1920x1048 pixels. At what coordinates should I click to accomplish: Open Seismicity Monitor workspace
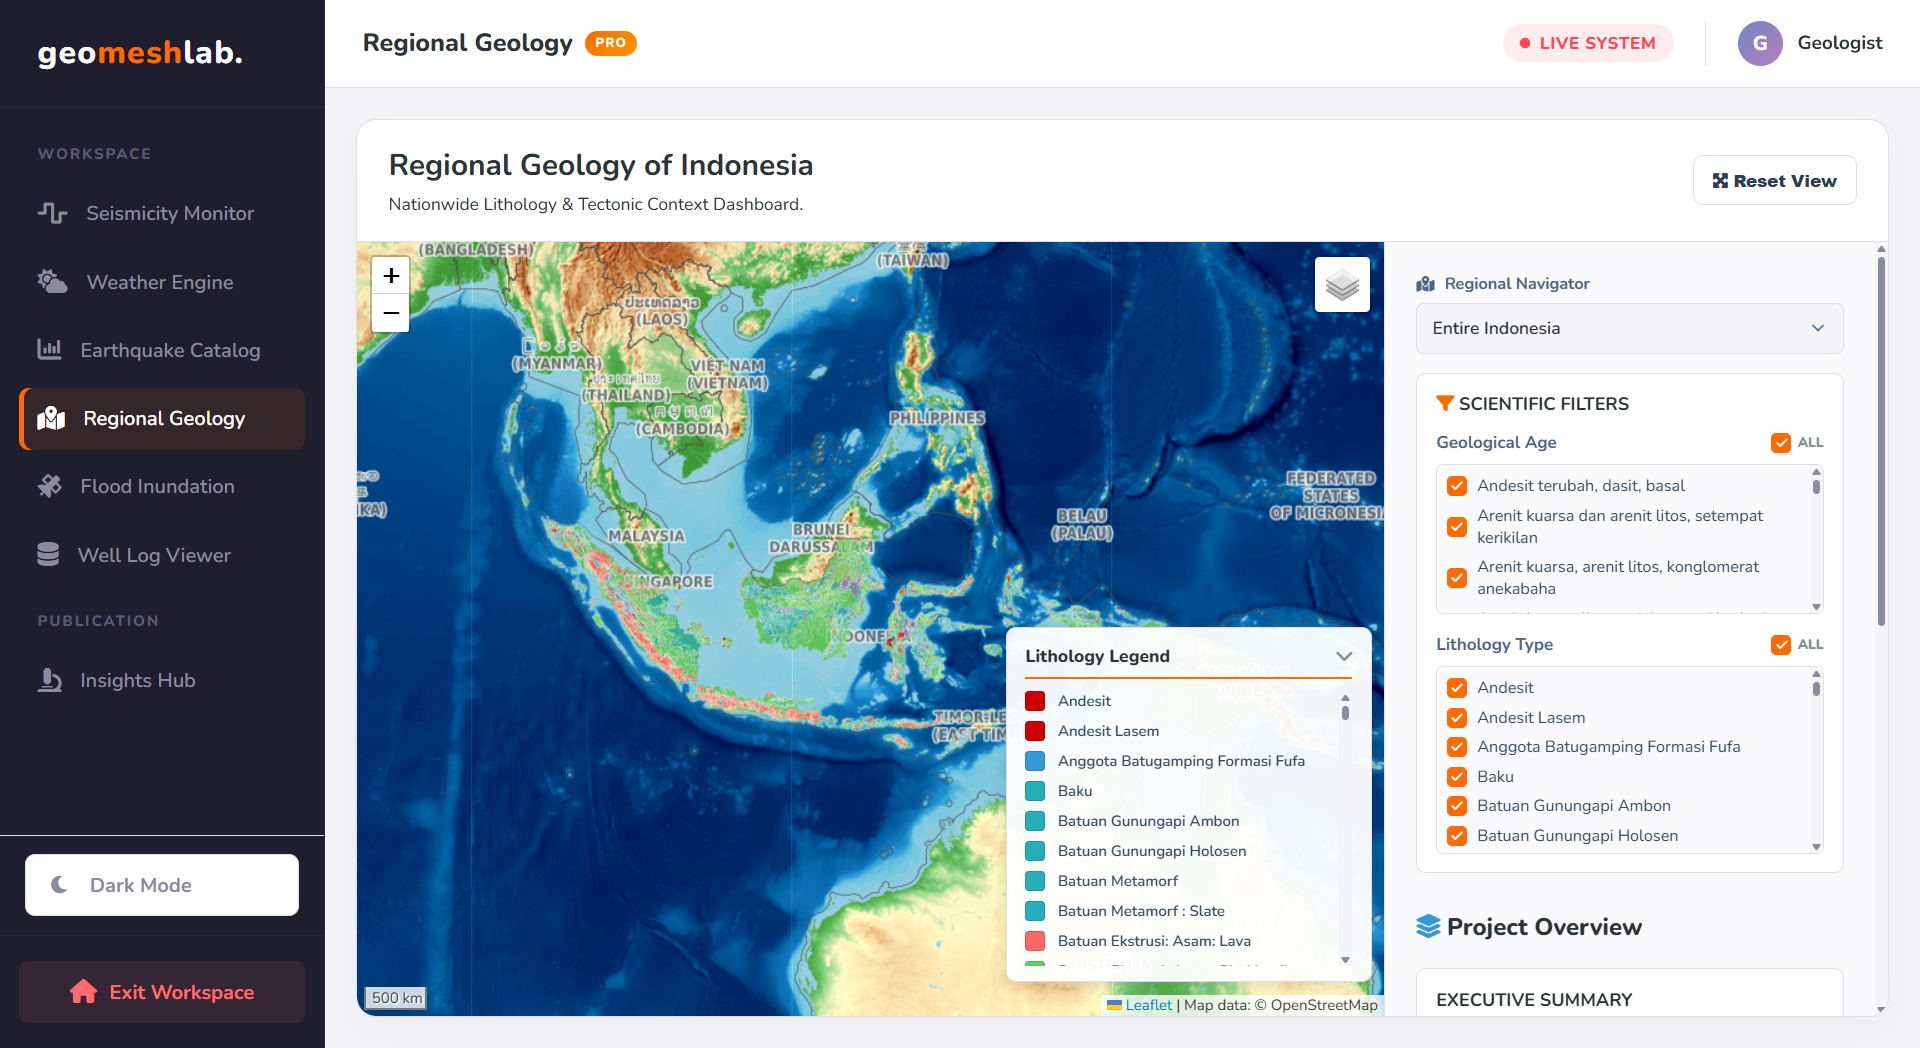click(162, 213)
